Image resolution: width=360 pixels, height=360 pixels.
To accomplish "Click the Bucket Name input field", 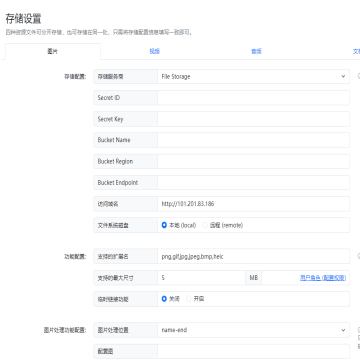I will pyautogui.click(x=253, y=140).
